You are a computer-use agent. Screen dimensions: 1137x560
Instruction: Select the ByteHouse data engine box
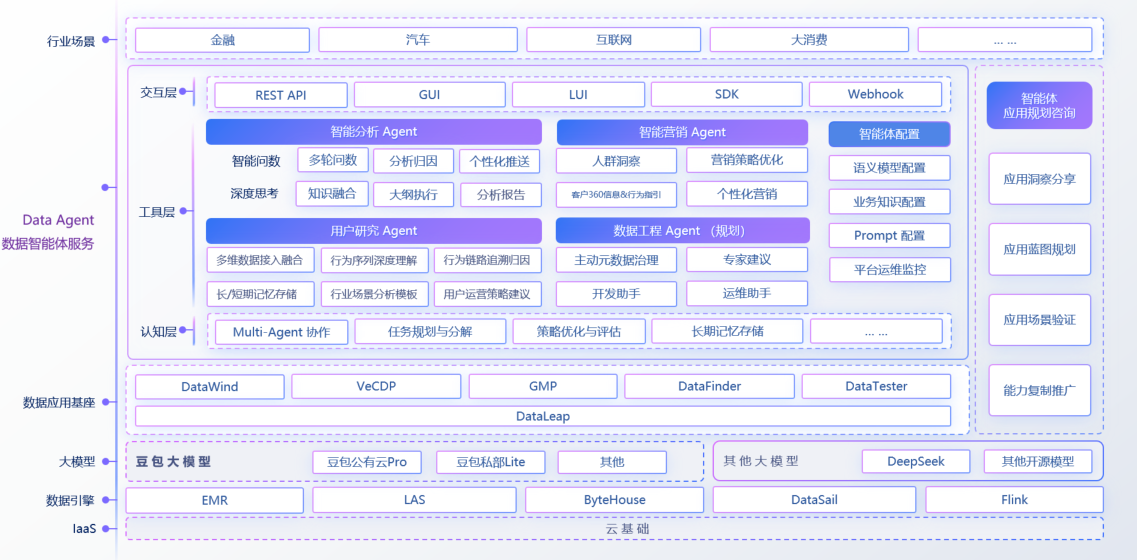click(614, 500)
